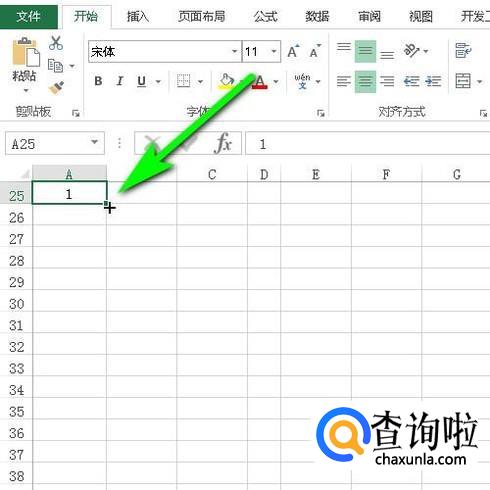
Task: Open the 文件 menu
Action: pyautogui.click(x=28, y=16)
